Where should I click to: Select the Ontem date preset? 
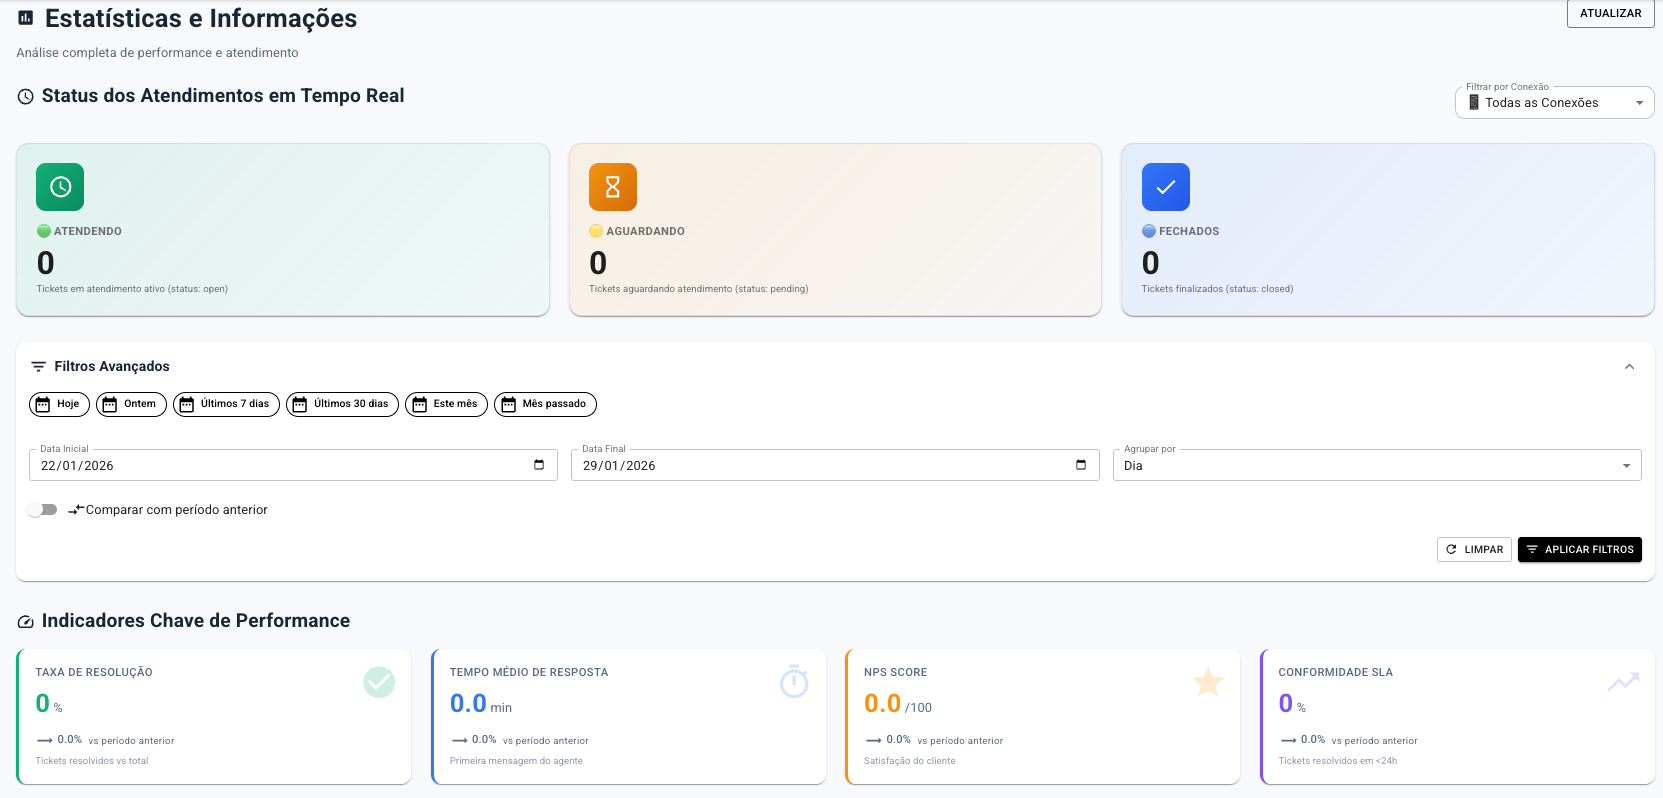pos(131,404)
